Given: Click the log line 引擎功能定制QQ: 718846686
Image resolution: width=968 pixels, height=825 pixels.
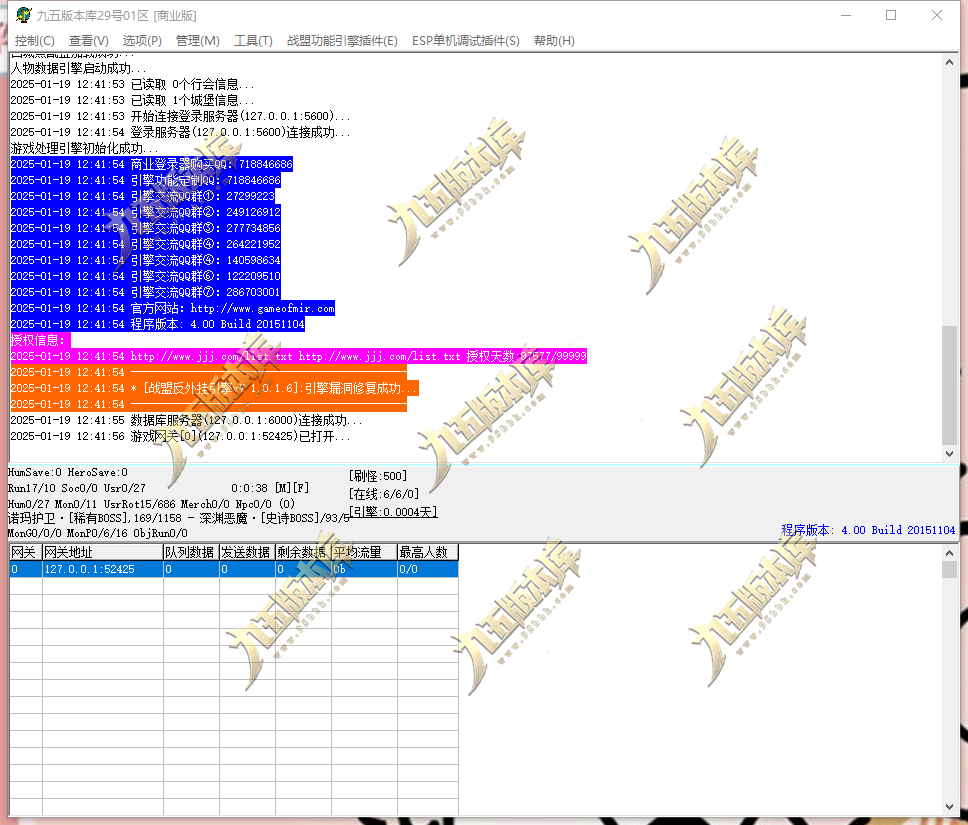Looking at the screenshot, I should pos(146,180).
